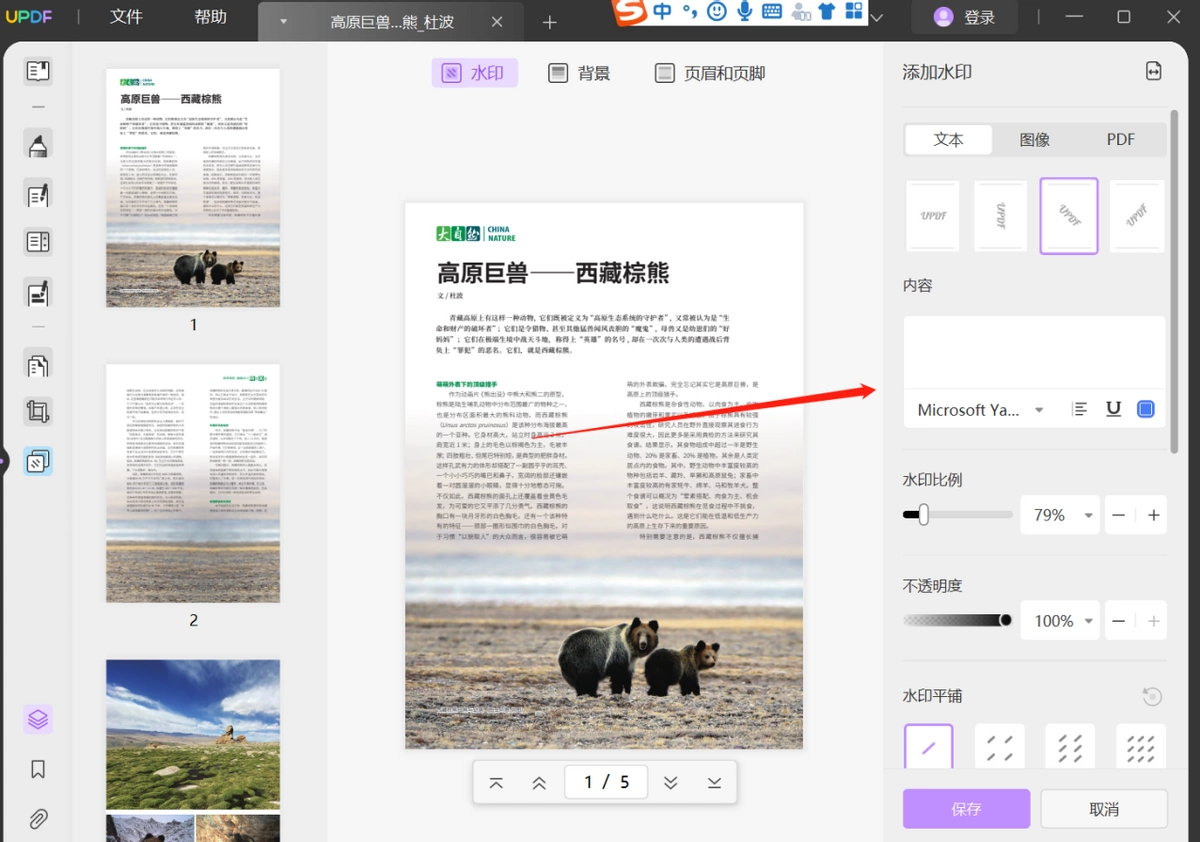Click the 保存 button
The image size is (1200, 842).
(x=966, y=809)
